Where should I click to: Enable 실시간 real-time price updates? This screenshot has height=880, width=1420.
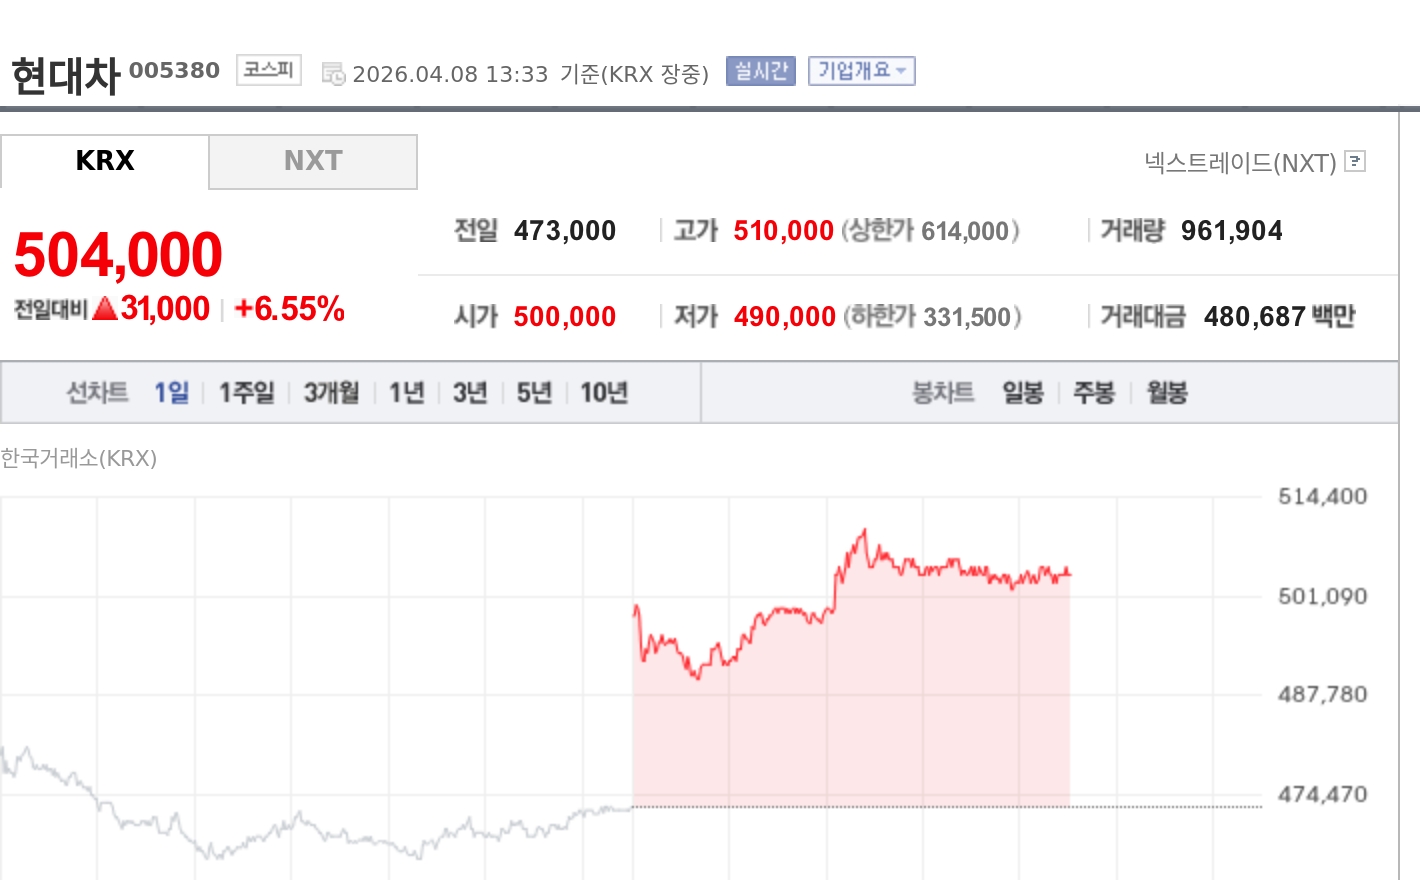point(759,70)
